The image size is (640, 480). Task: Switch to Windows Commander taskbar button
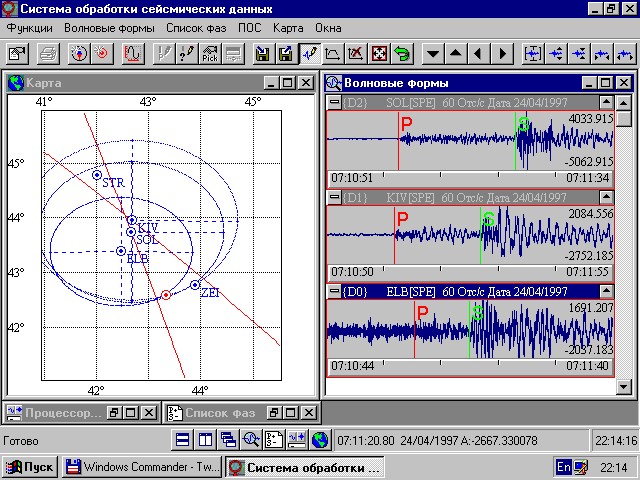point(142,467)
